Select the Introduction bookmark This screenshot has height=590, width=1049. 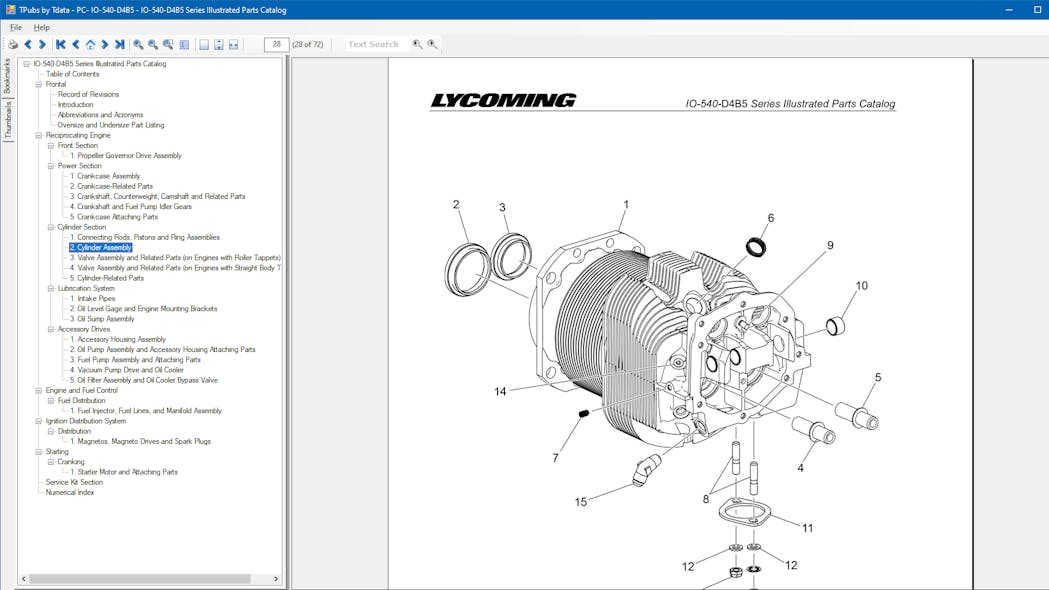point(76,104)
